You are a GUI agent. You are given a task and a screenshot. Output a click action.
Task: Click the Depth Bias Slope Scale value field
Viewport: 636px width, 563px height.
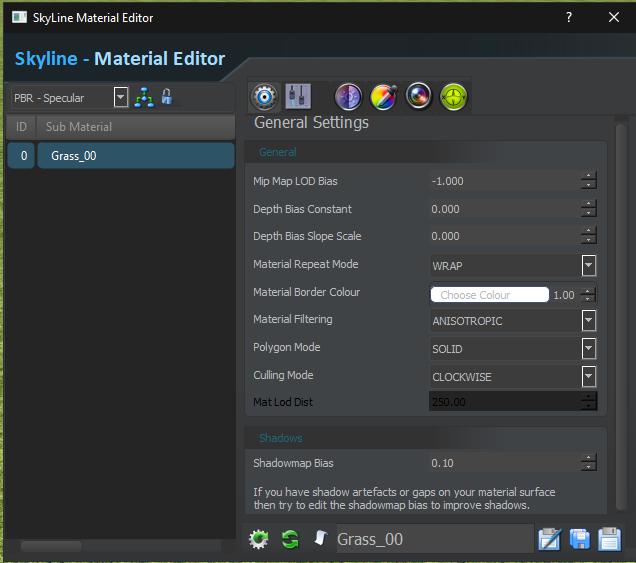(x=505, y=236)
